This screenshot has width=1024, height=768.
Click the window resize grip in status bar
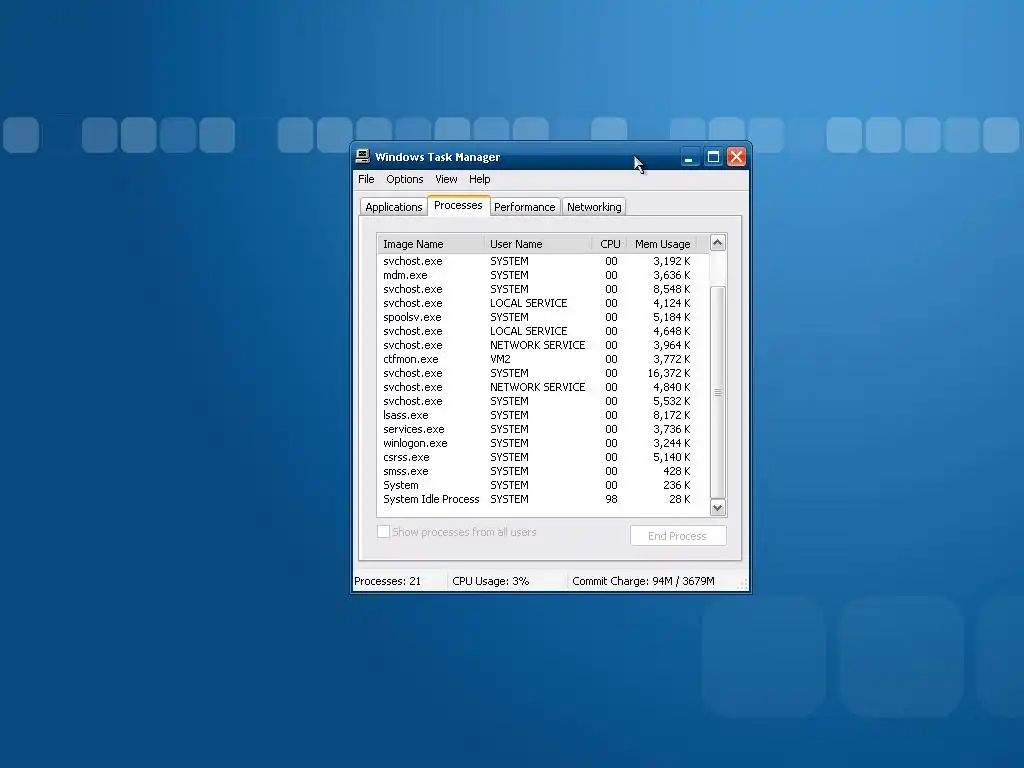(x=742, y=584)
